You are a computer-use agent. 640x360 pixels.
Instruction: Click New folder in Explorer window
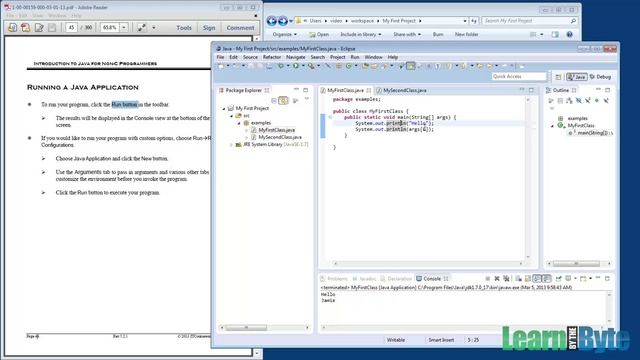click(x=467, y=35)
